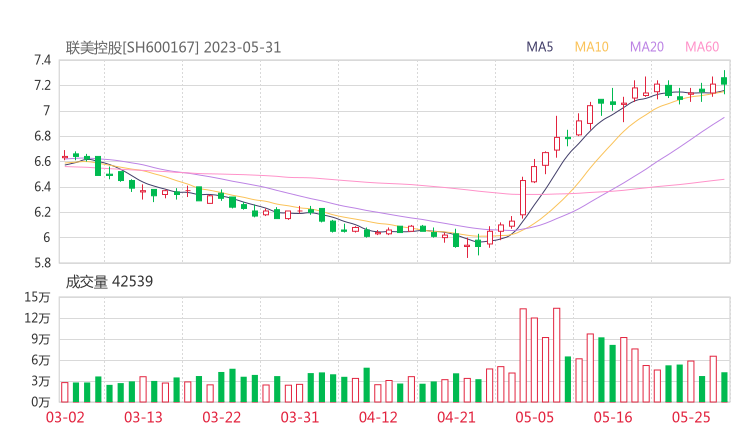Click the 0万 volume axis label
The height and width of the screenshot is (440, 740).
click(41, 402)
